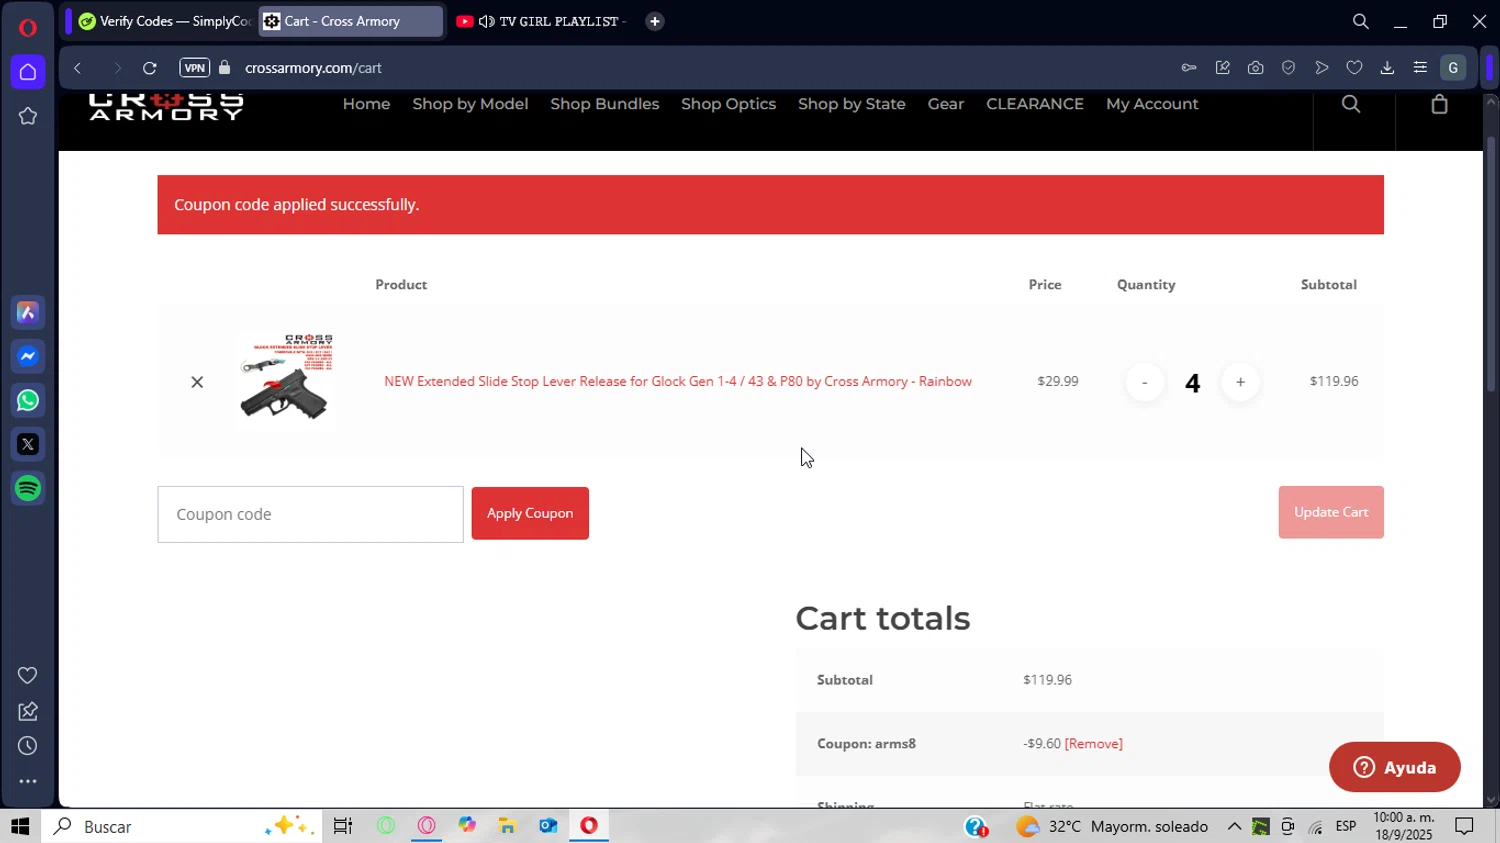1500x843 pixels.
Task: Open the weather widget 32°C
Action: click(x=1112, y=826)
